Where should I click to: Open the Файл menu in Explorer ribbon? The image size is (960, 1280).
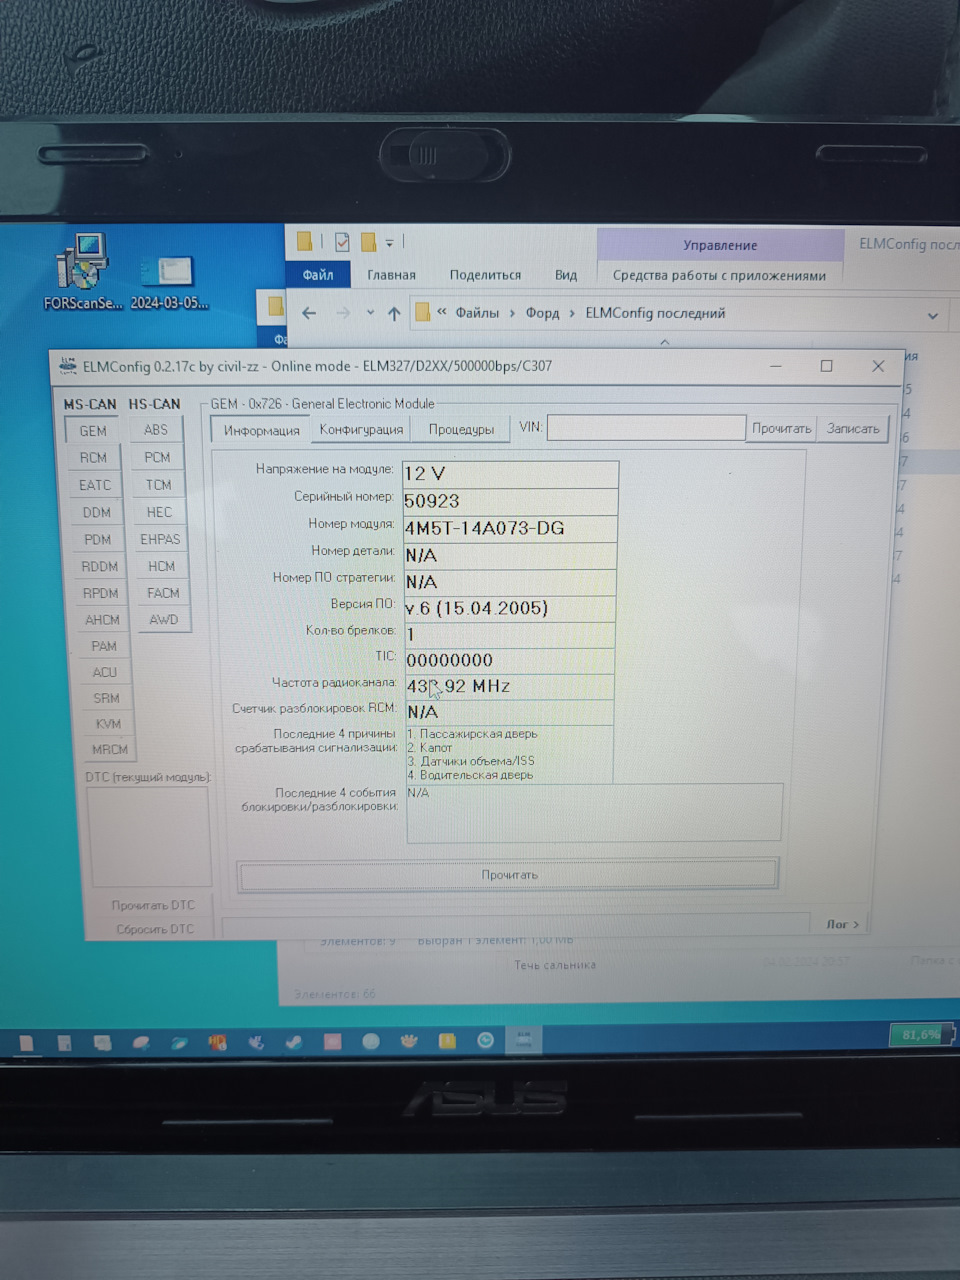click(x=318, y=275)
